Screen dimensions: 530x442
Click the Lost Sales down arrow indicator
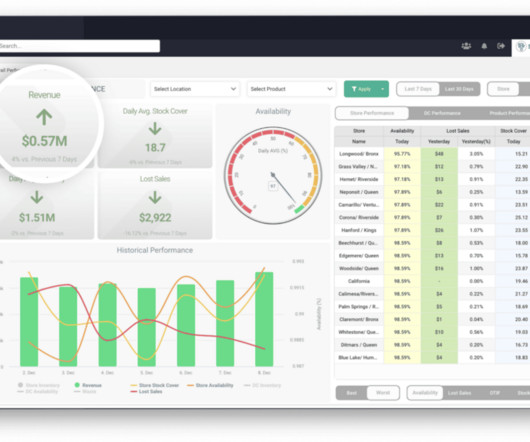click(x=155, y=197)
